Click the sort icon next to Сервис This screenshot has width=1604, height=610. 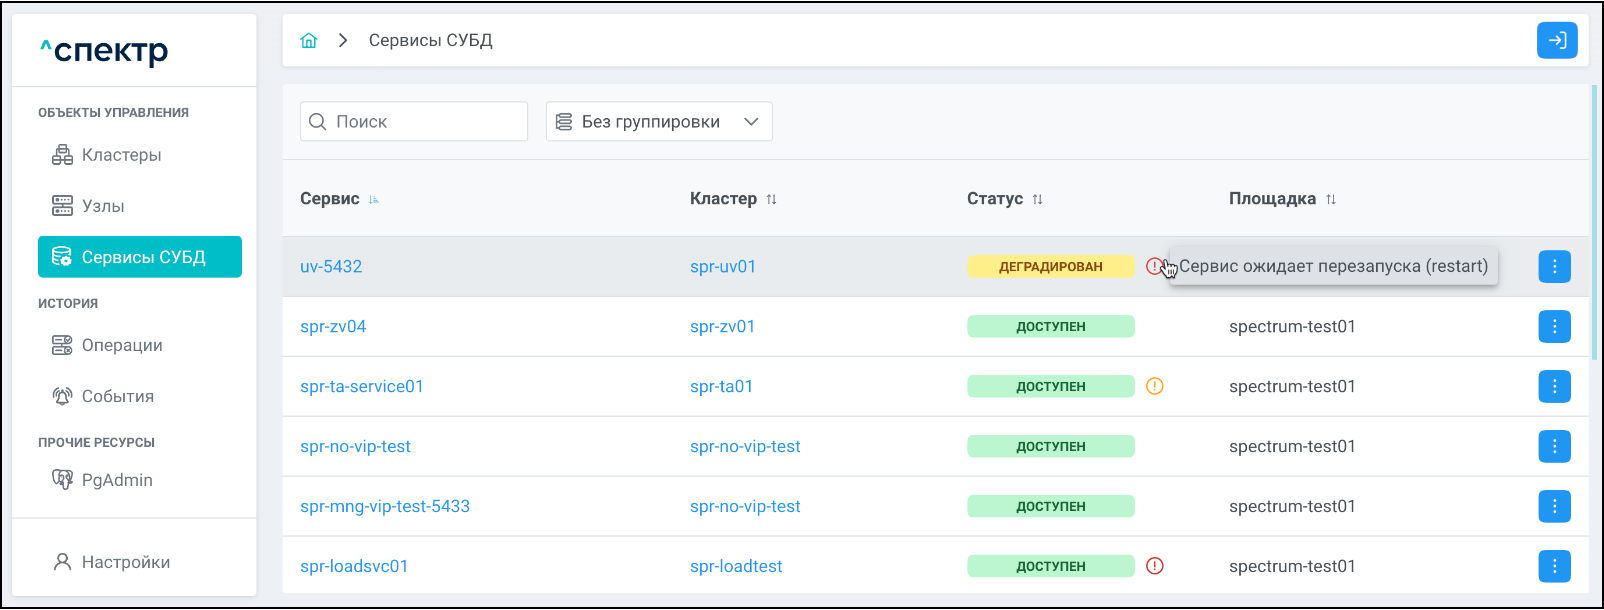click(x=374, y=200)
